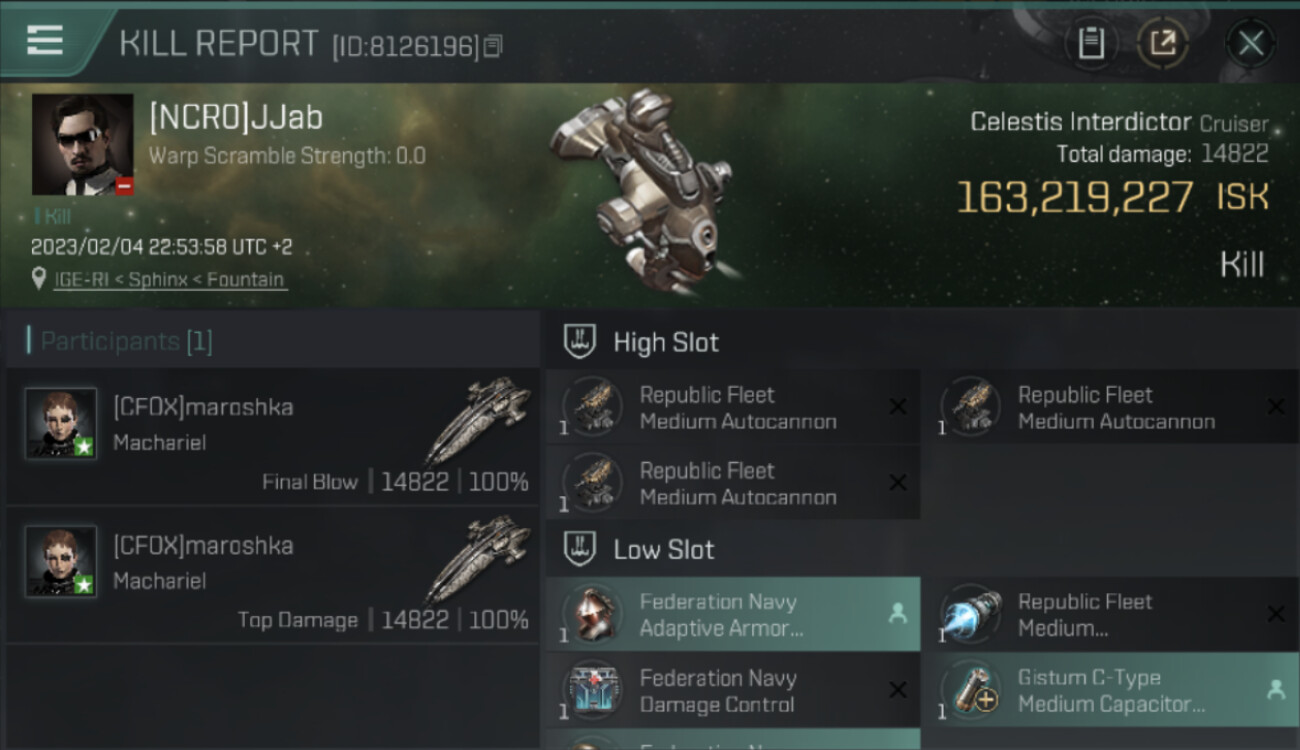Close the Kill Report window
The image size is (1300, 750).
tap(1250, 43)
